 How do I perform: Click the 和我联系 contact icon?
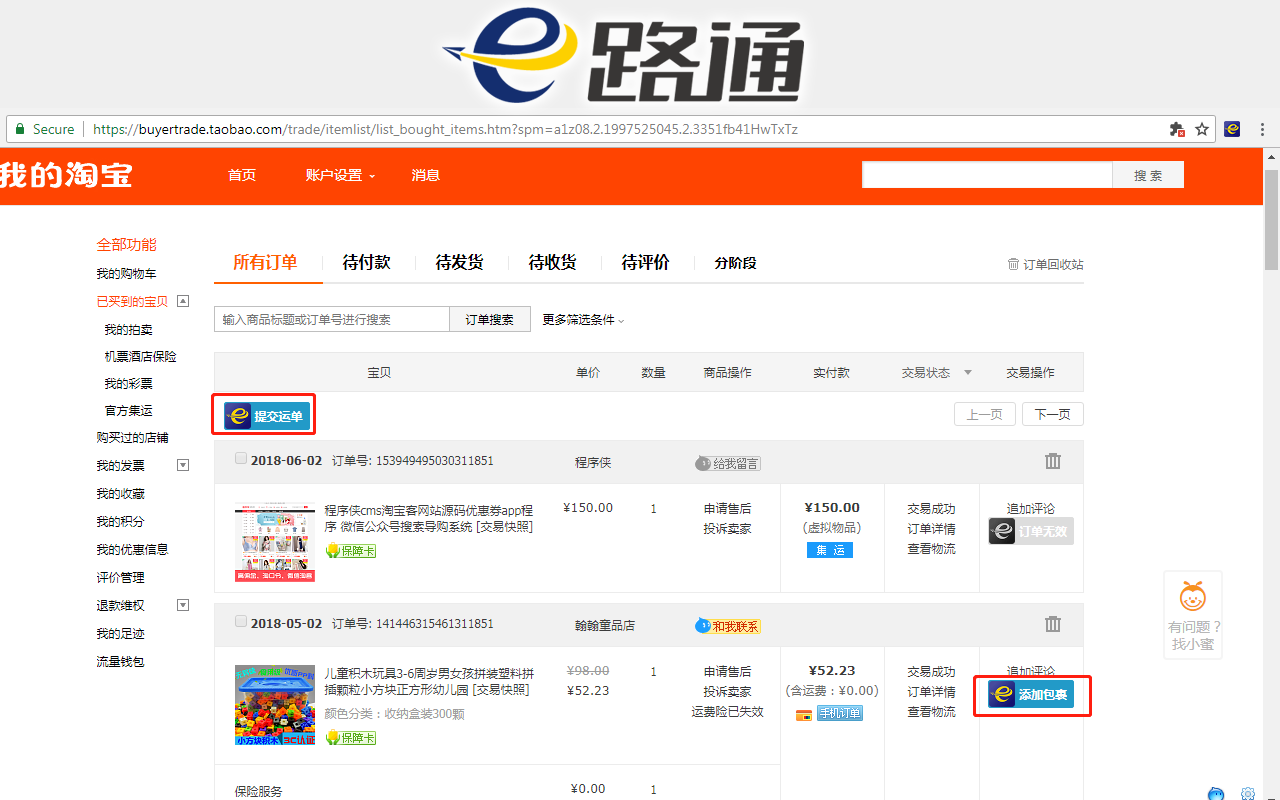(728, 626)
